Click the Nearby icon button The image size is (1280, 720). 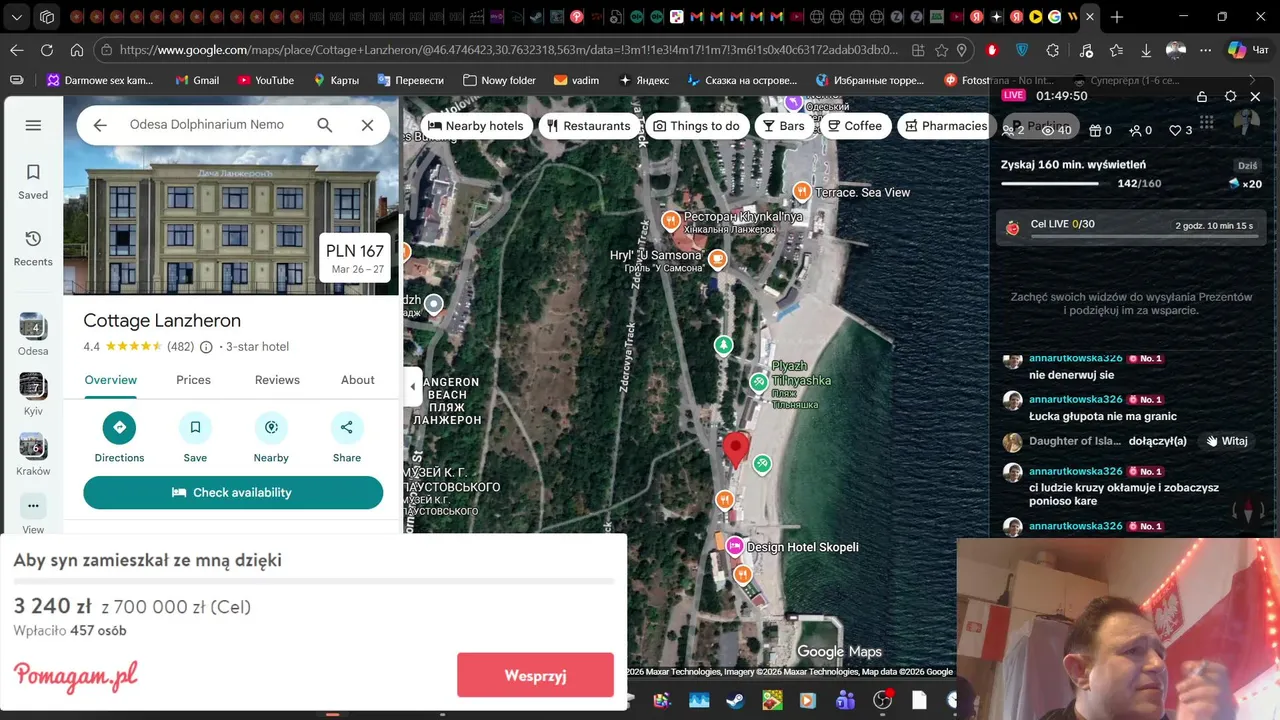271,428
